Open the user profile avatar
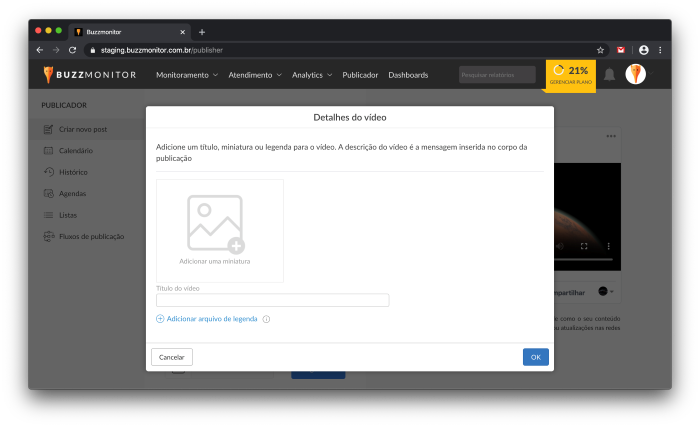700x427 pixels. (635, 74)
